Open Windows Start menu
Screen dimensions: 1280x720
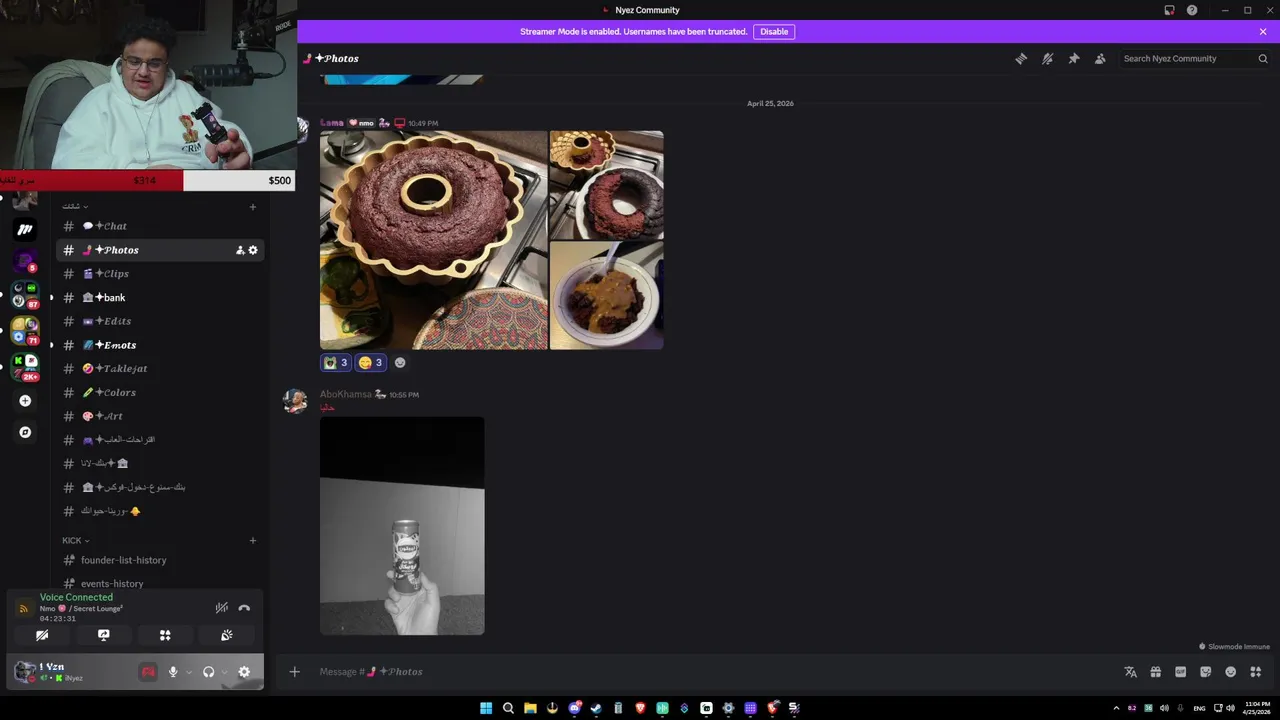pos(486,708)
